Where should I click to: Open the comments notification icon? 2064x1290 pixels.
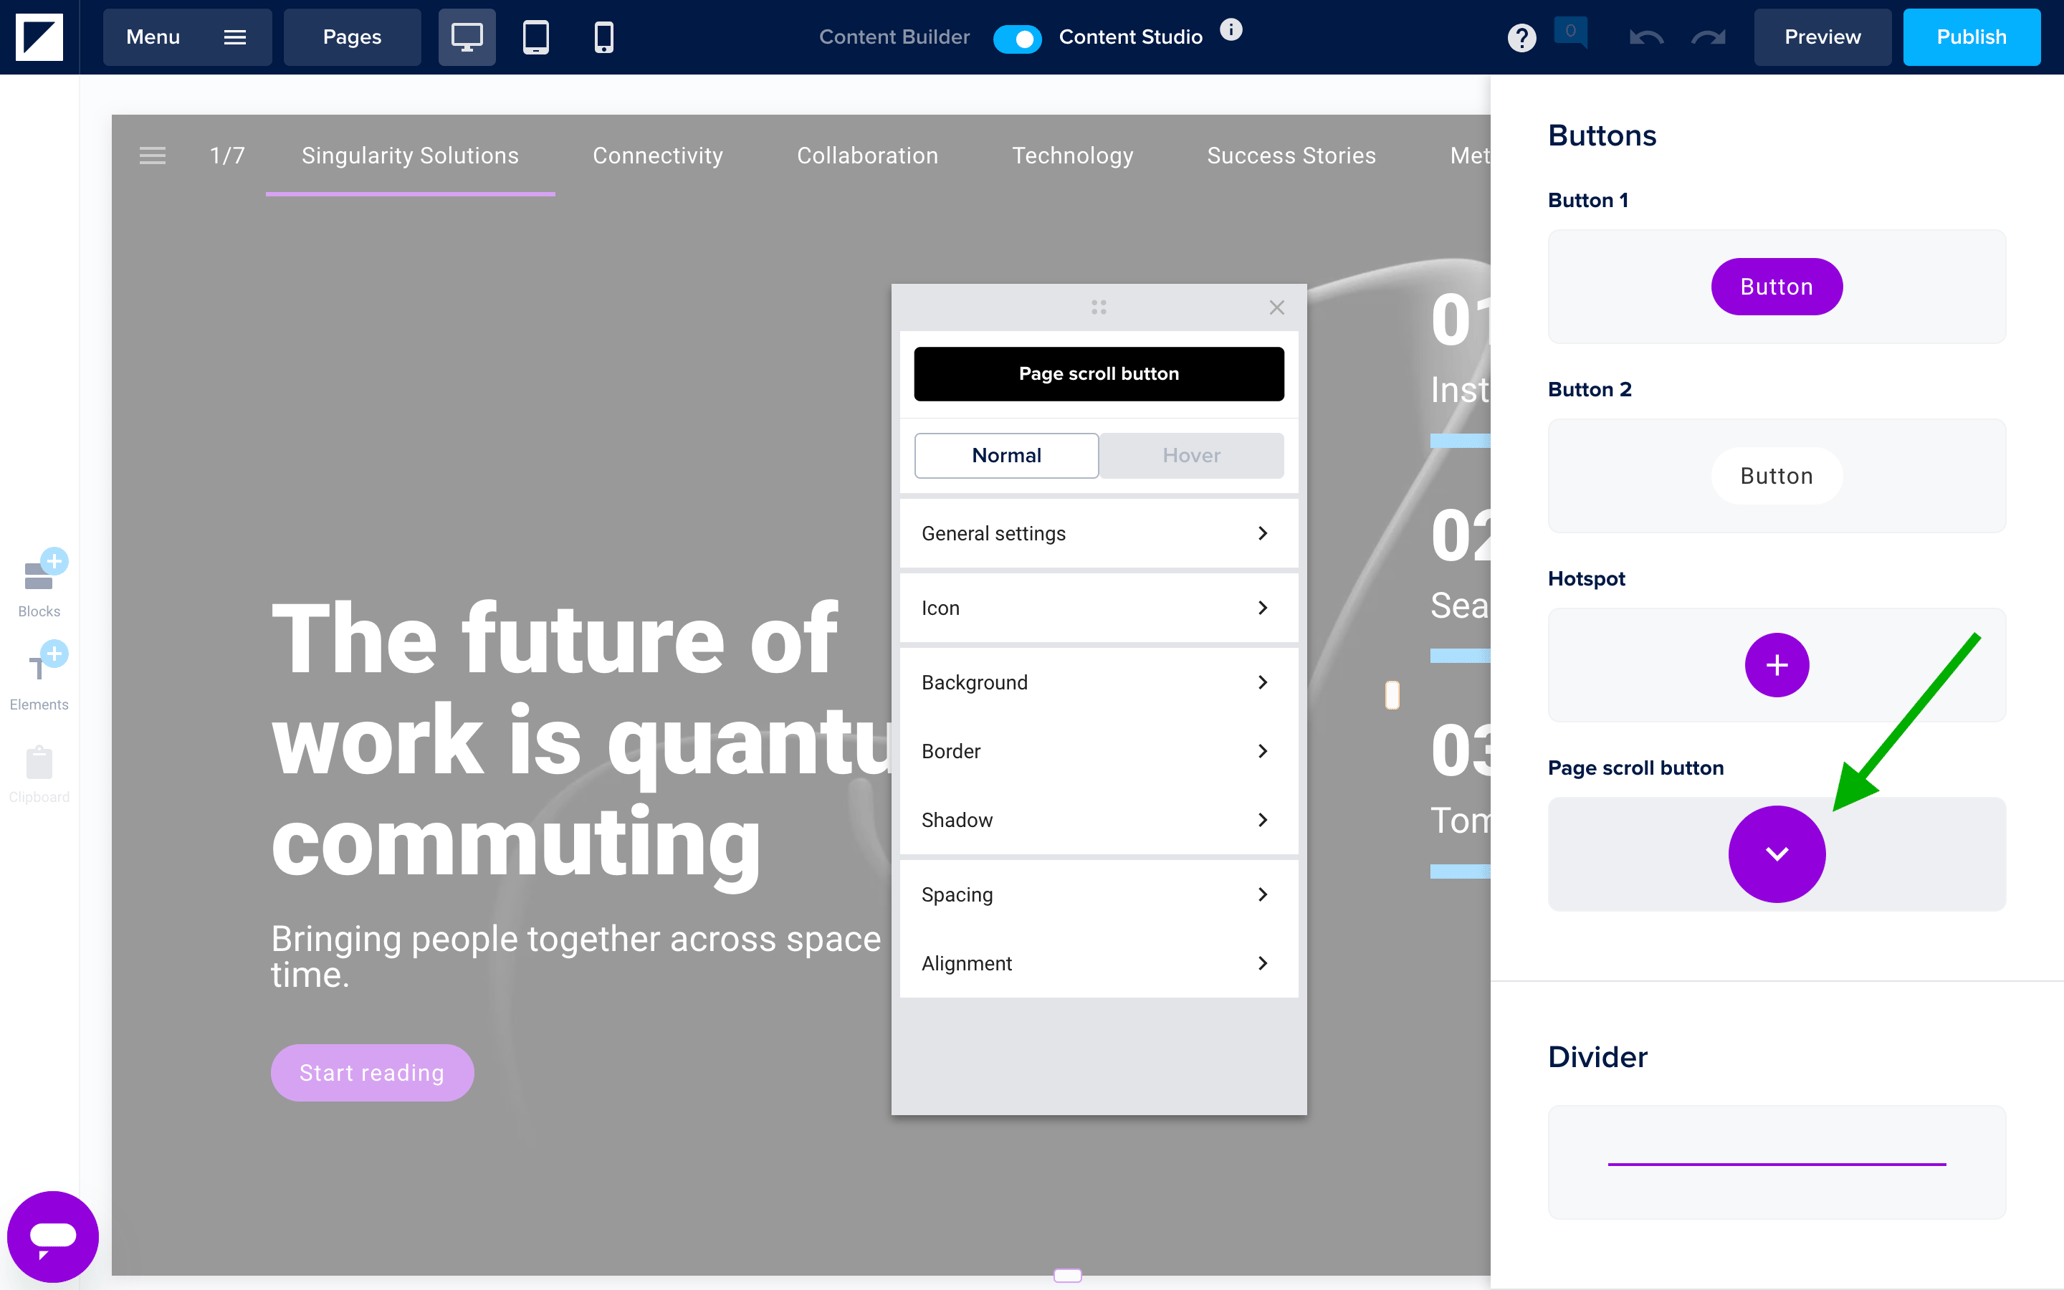point(1571,33)
